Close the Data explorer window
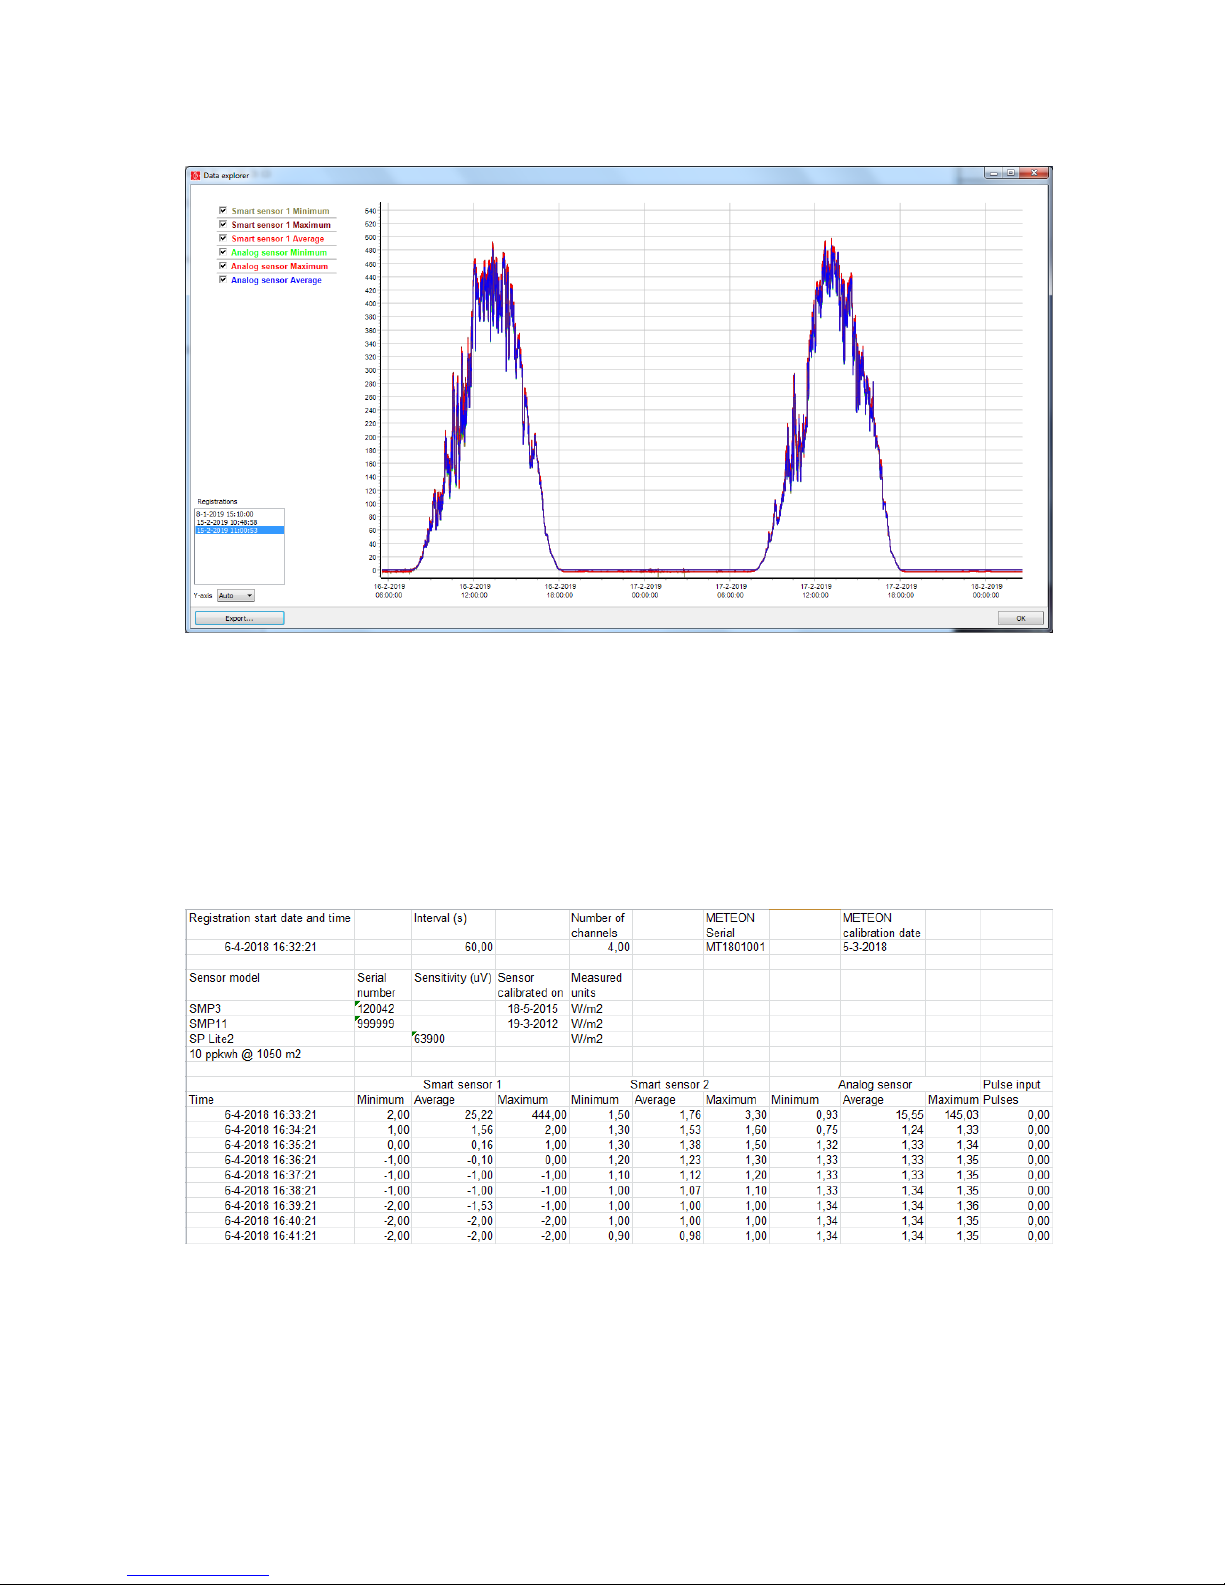 tap(1035, 173)
